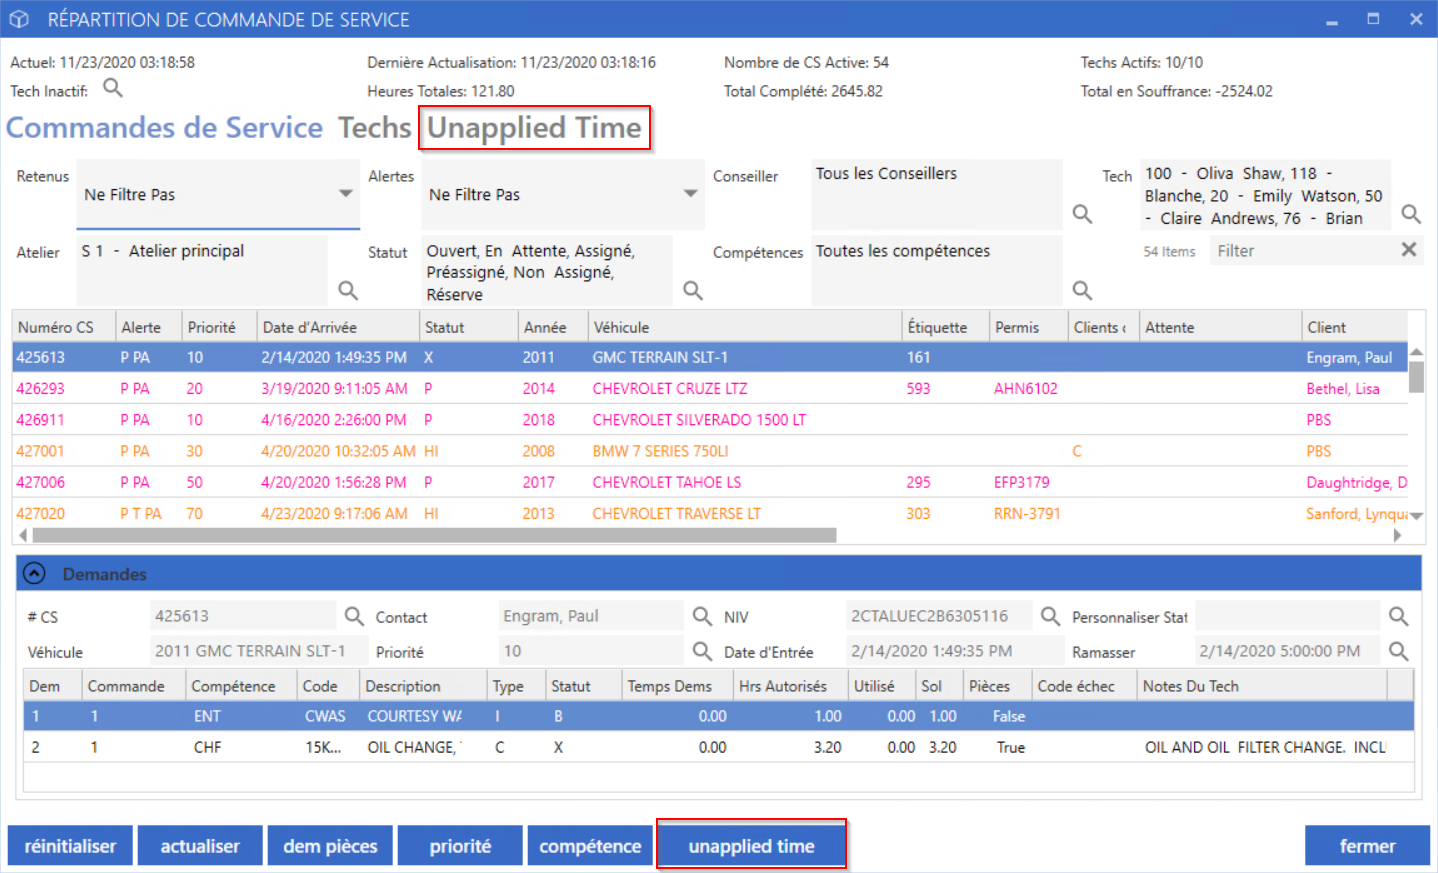
Task: Click the compétence button
Action: point(590,846)
